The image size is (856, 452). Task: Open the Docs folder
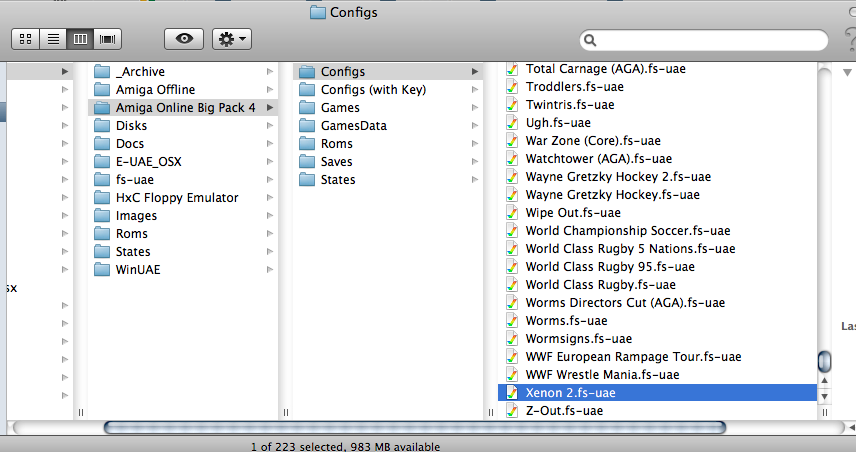tap(183, 144)
